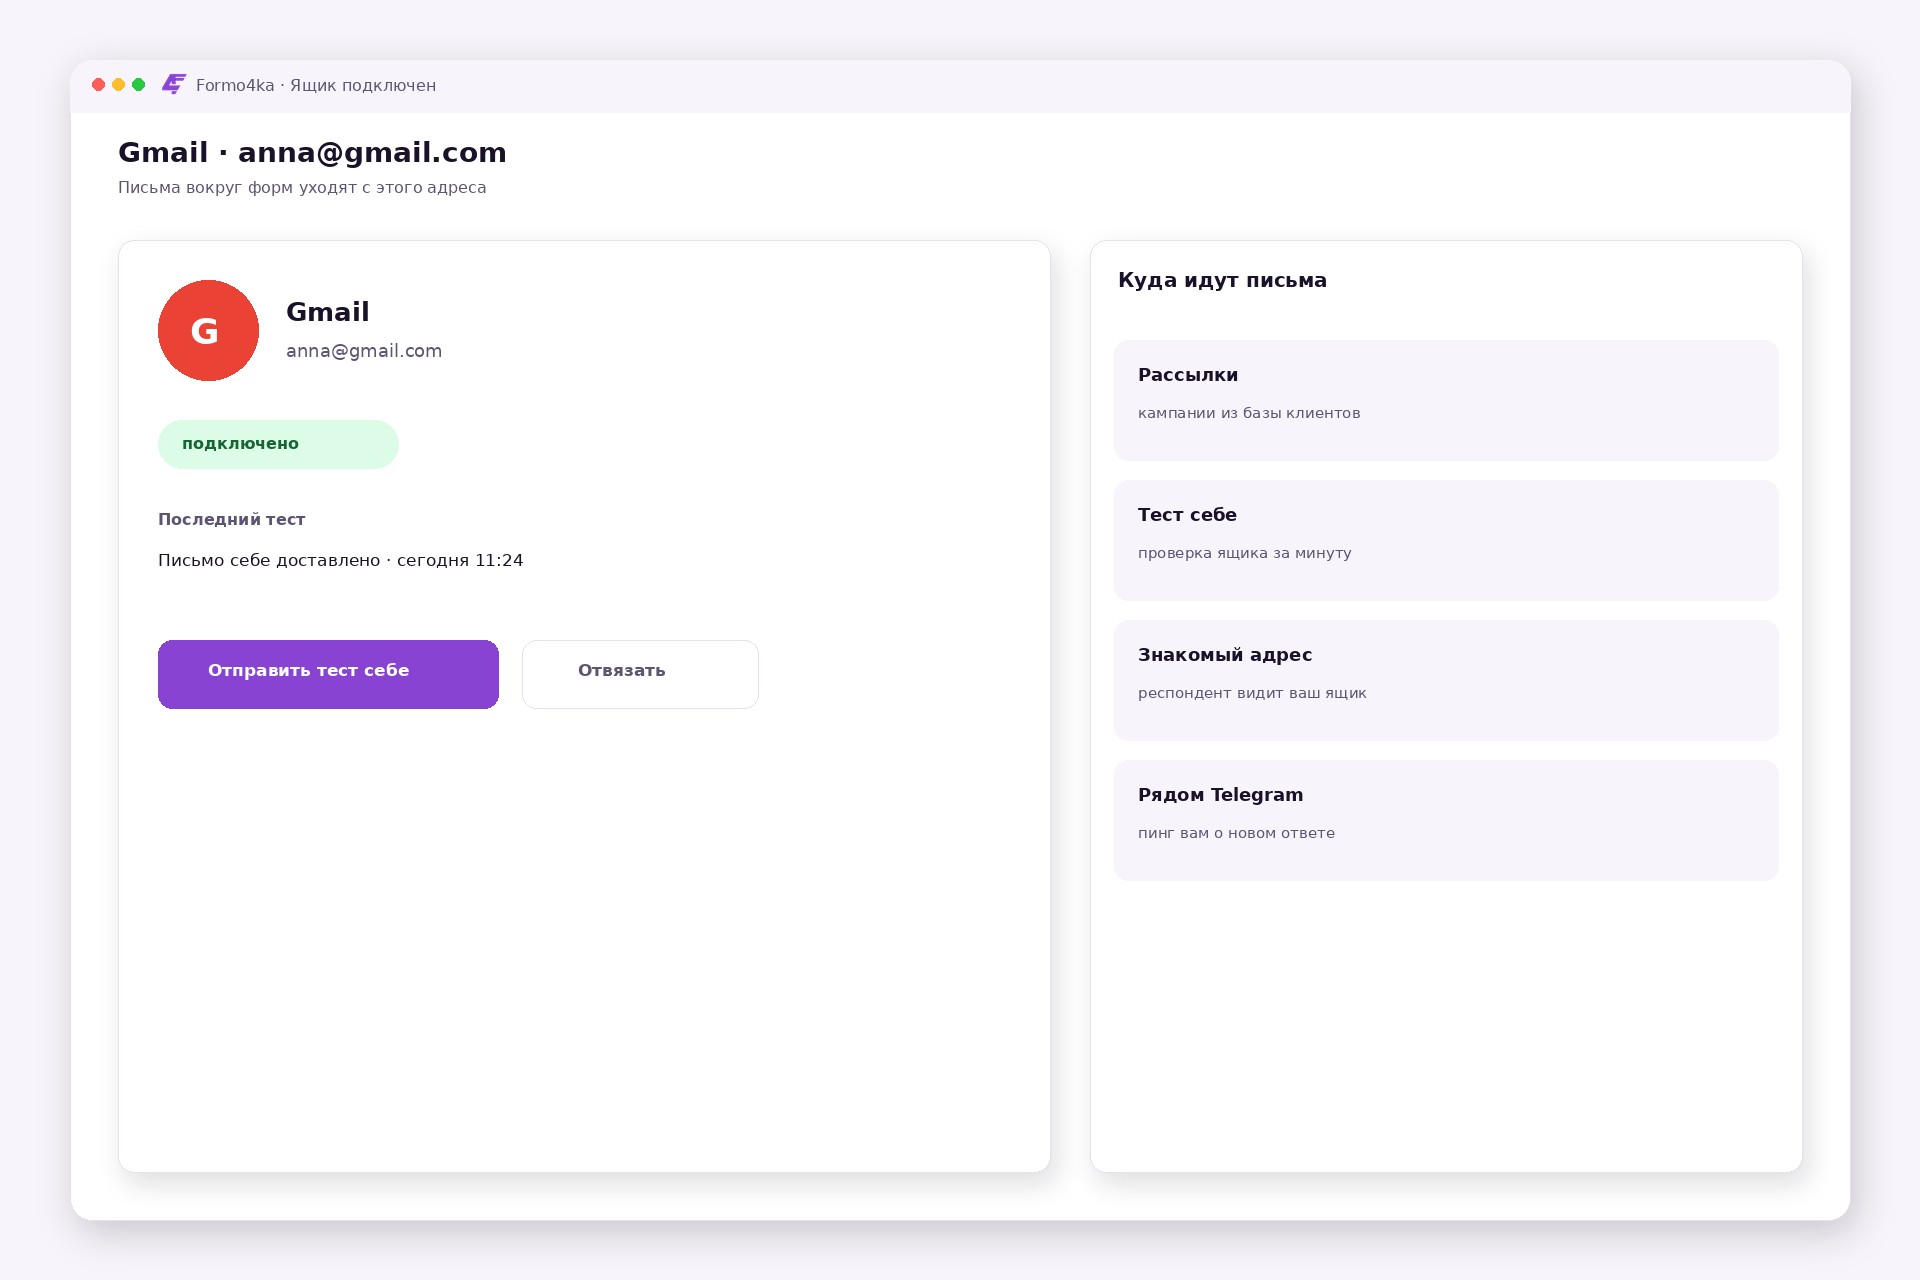1920x1280 pixels.
Task: Click the Отвязать button to unlink mailbox
Action: coord(640,674)
